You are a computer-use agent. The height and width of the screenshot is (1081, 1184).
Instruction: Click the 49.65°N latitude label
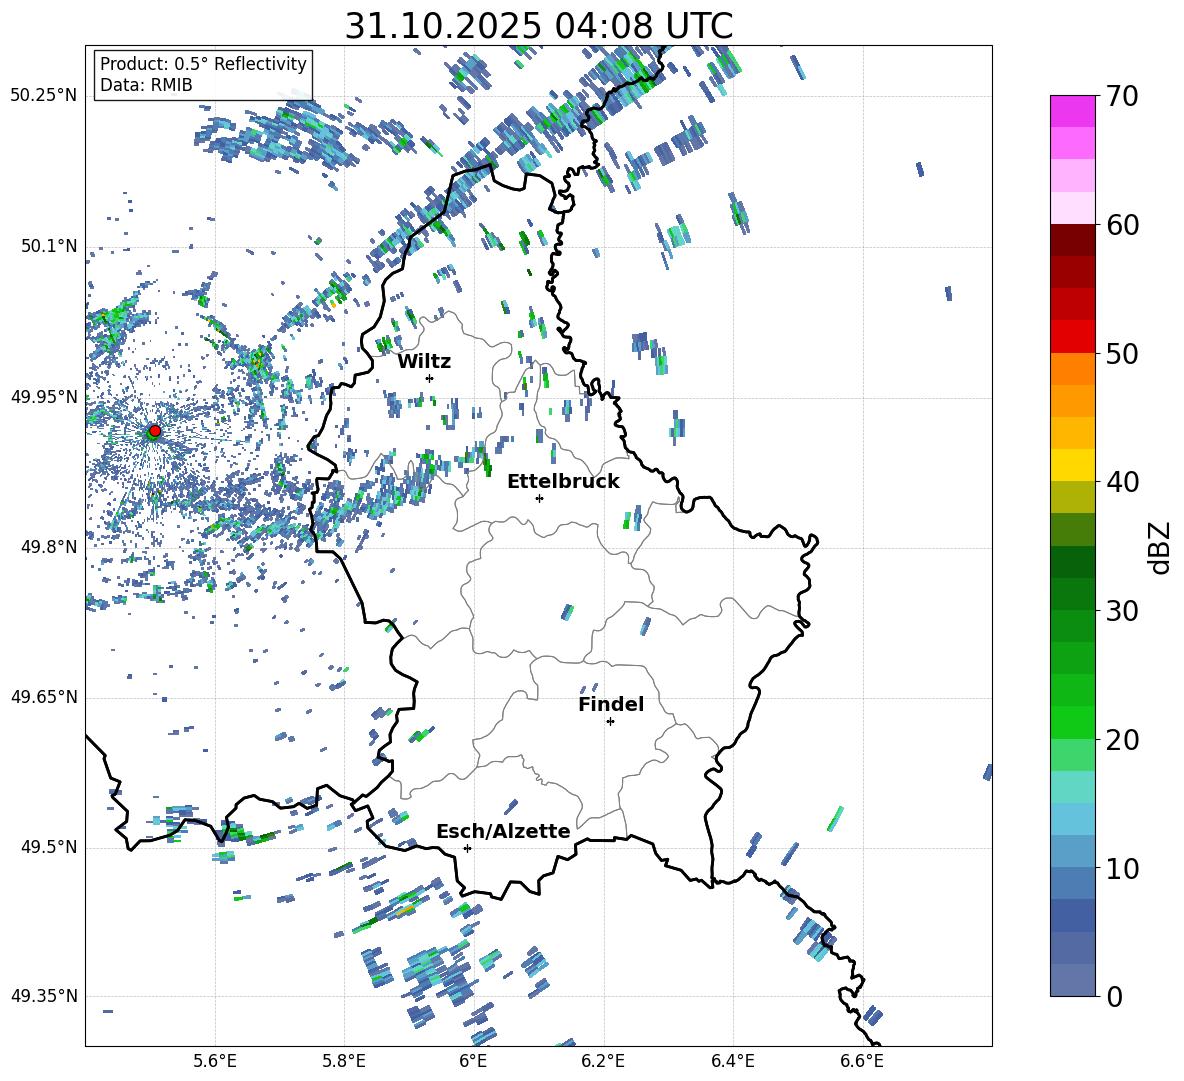click(44, 697)
